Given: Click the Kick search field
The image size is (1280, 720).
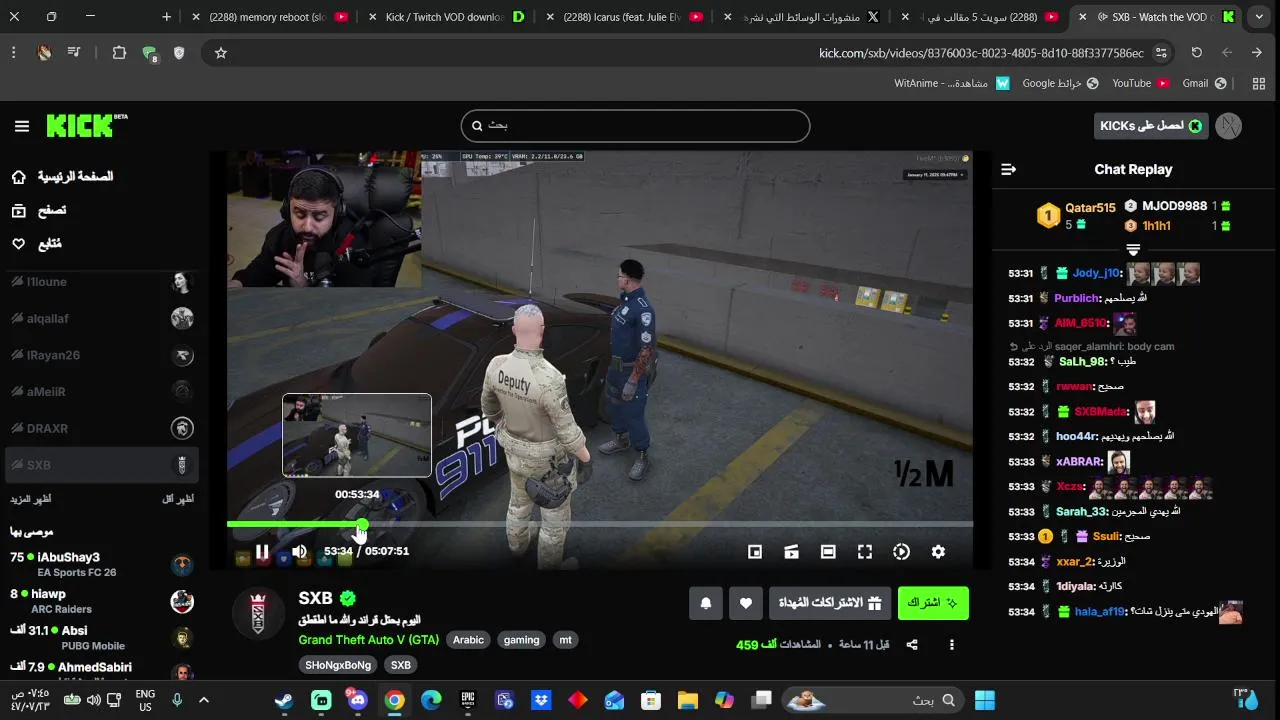Looking at the screenshot, I should (x=635, y=126).
